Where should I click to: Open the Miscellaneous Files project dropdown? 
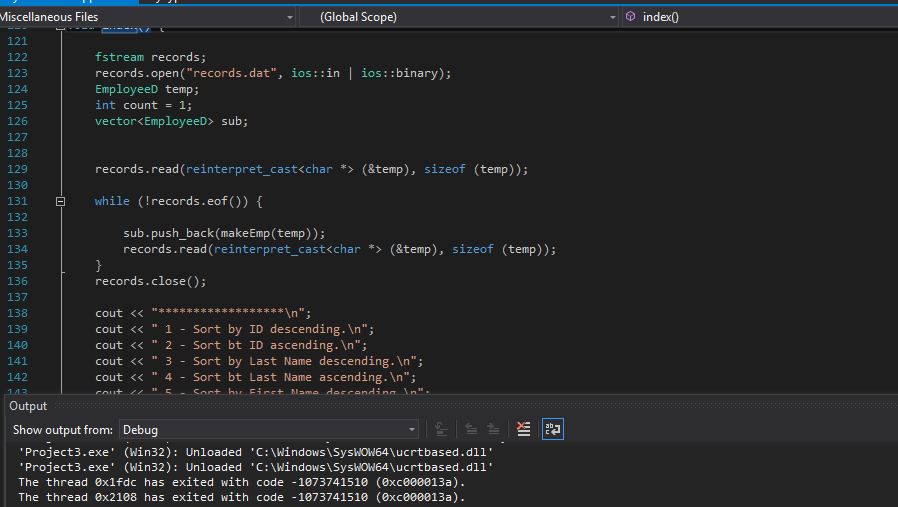pyautogui.click(x=289, y=17)
